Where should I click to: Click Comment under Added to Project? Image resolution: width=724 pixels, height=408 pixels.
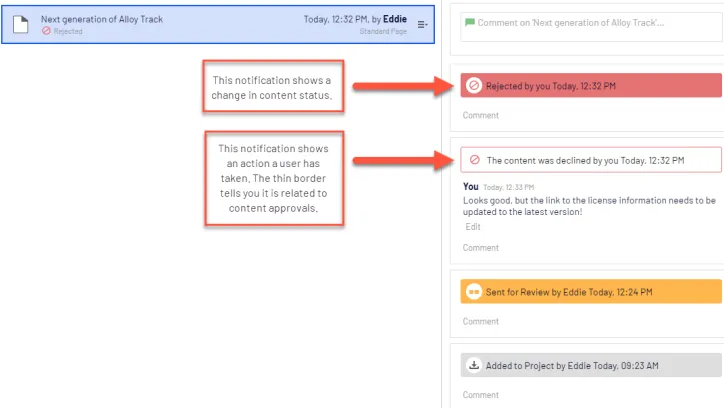click(x=481, y=395)
